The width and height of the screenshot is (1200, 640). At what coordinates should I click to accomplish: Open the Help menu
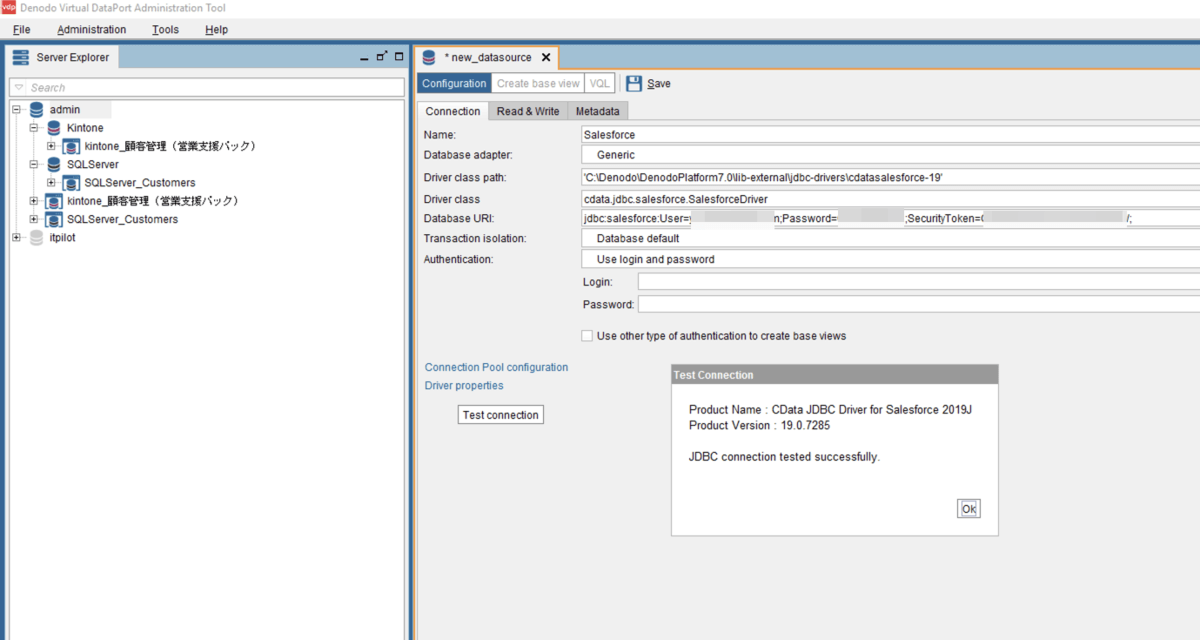pyautogui.click(x=216, y=29)
